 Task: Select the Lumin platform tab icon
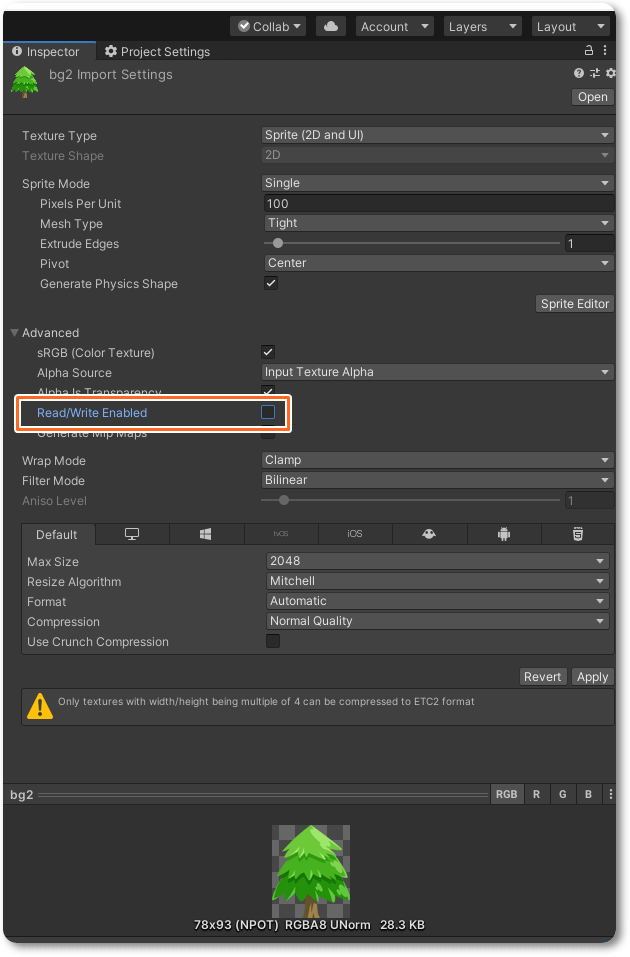429,534
